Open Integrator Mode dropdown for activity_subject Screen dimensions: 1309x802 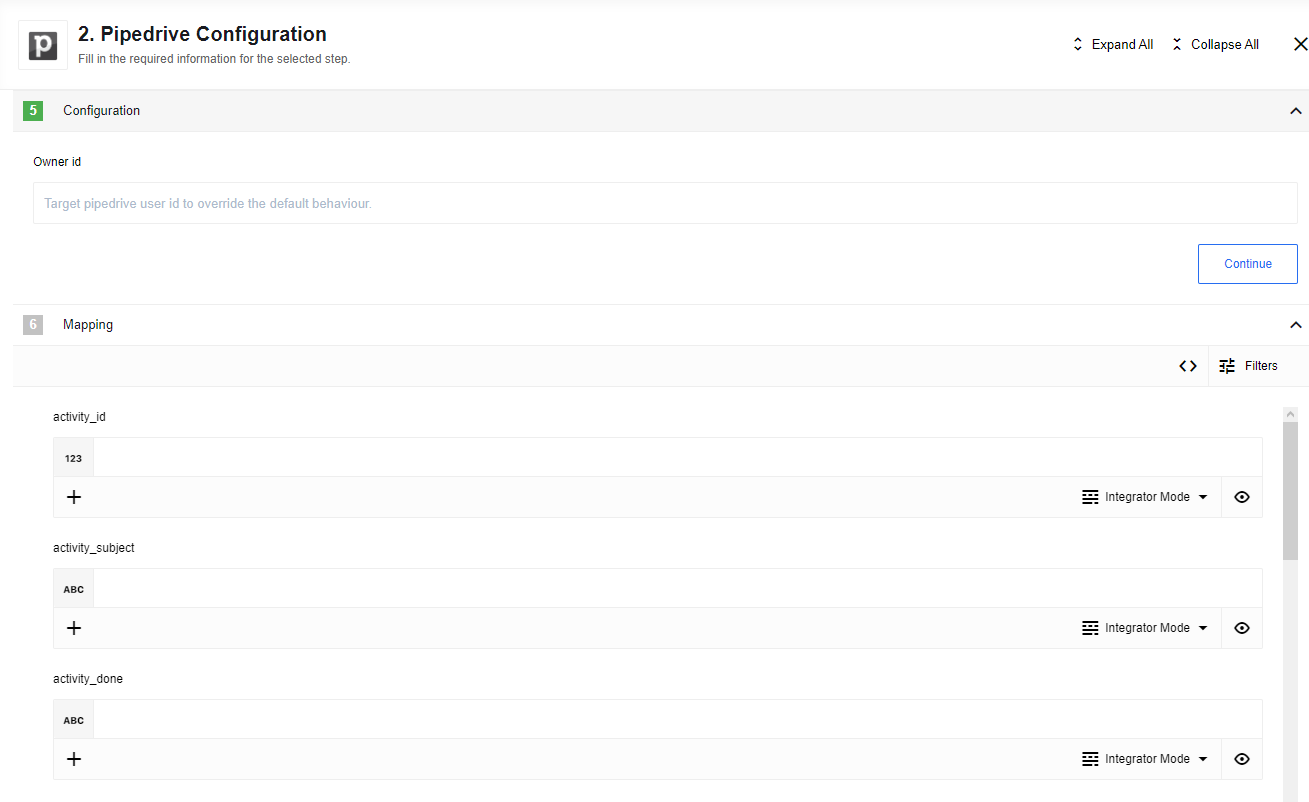(x=1145, y=628)
